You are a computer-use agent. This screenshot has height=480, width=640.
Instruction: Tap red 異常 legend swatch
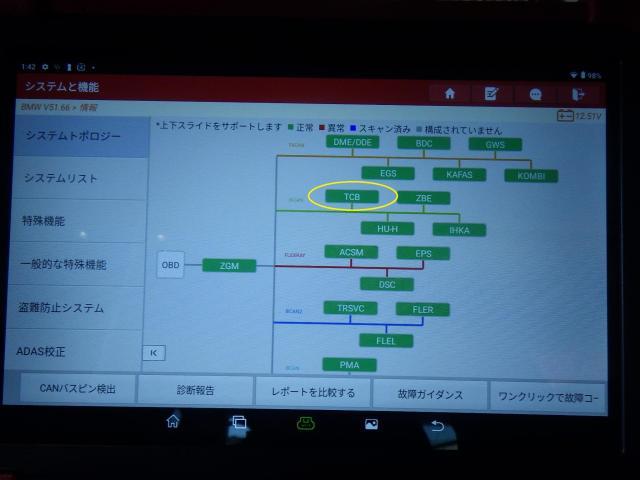point(322,128)
